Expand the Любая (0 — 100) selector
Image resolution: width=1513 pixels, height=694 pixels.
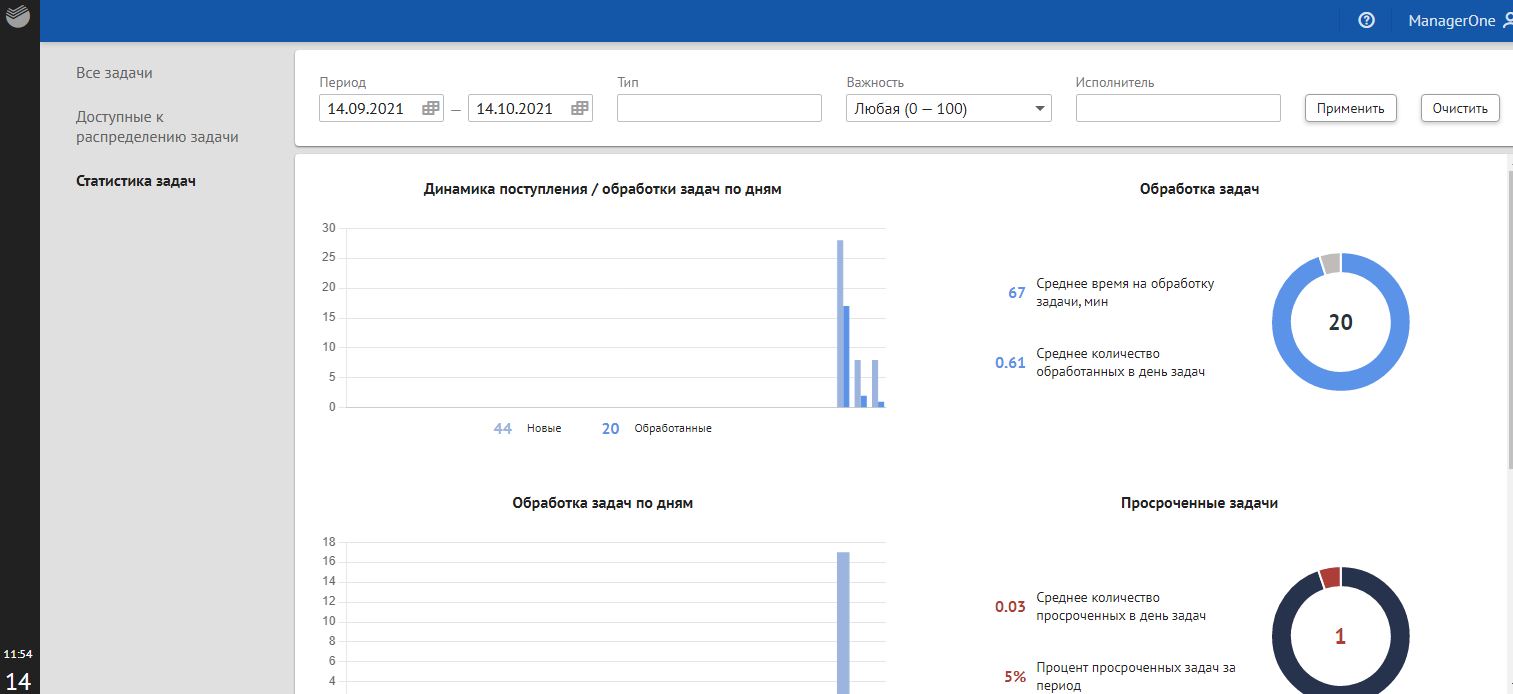point(948,108)
